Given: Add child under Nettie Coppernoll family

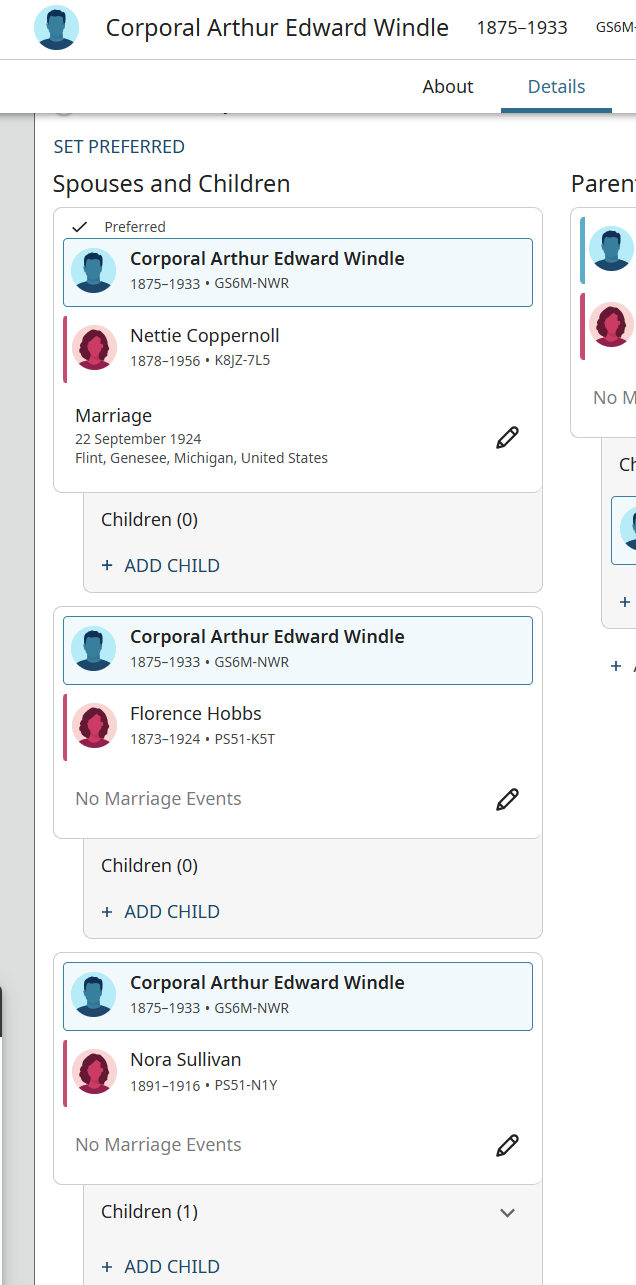Looking at the screenshot, I should click(x=161, y=566).
